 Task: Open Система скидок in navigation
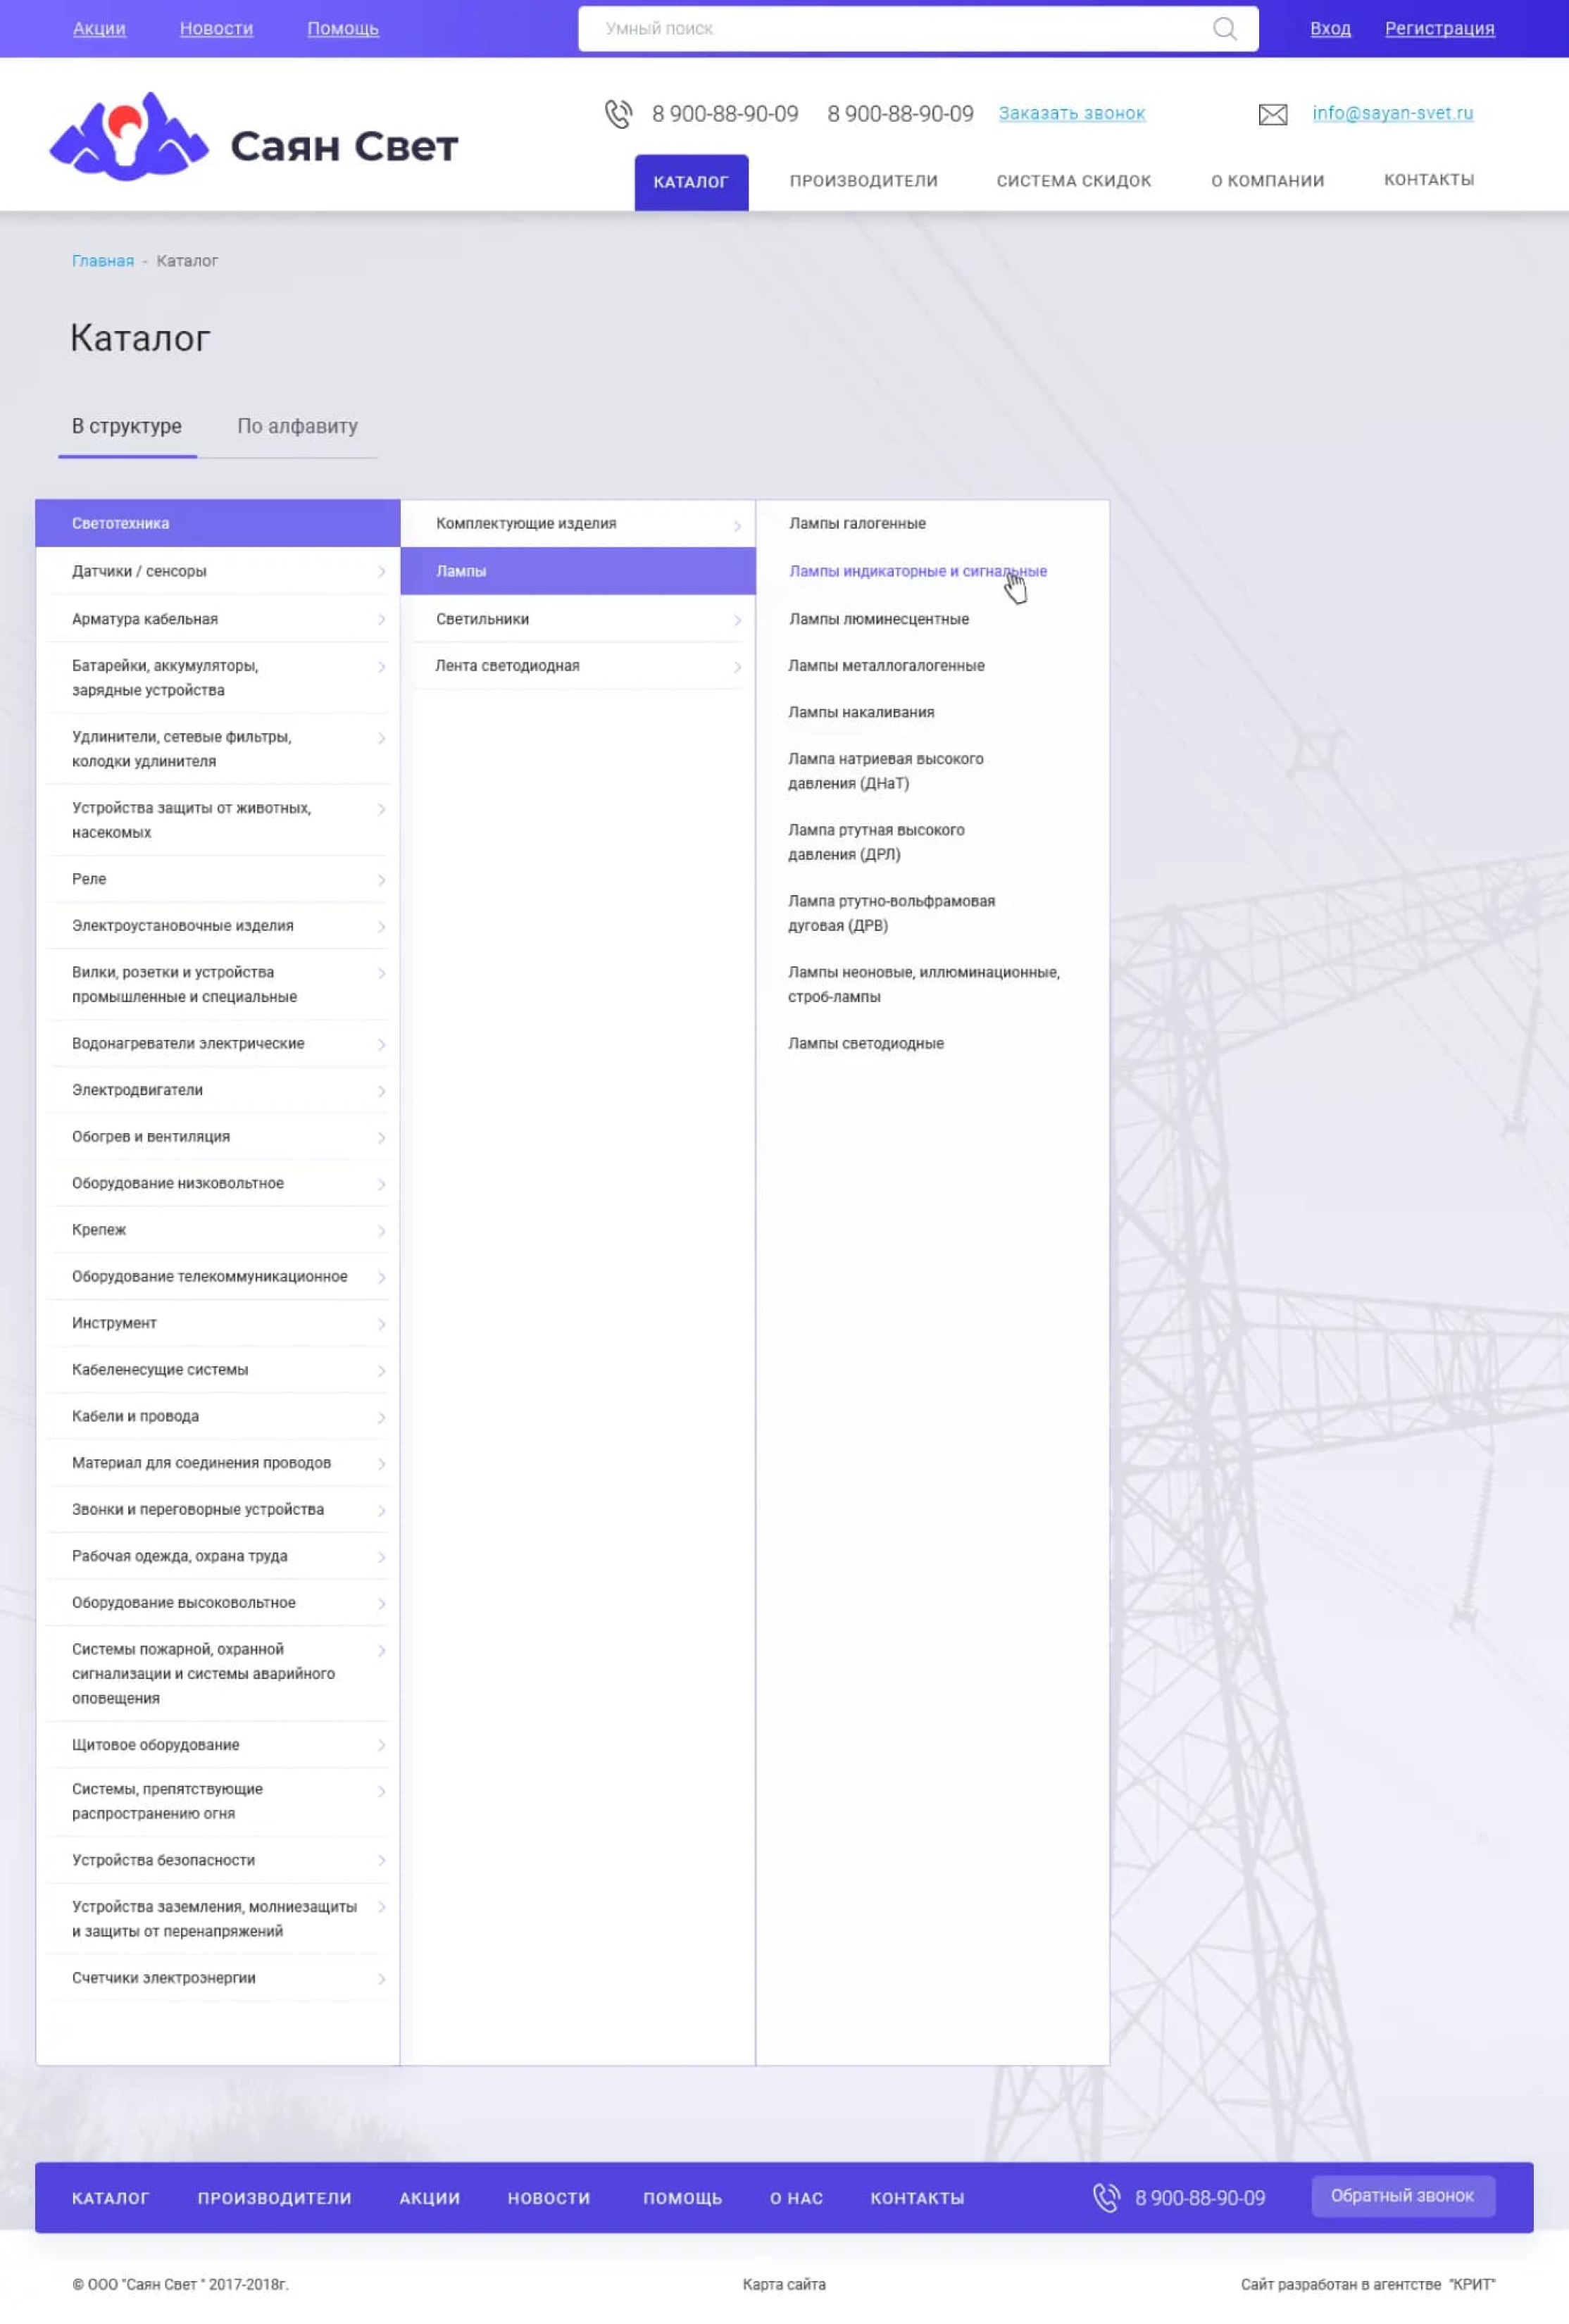pyautogui.click(x=1073, y=181)
